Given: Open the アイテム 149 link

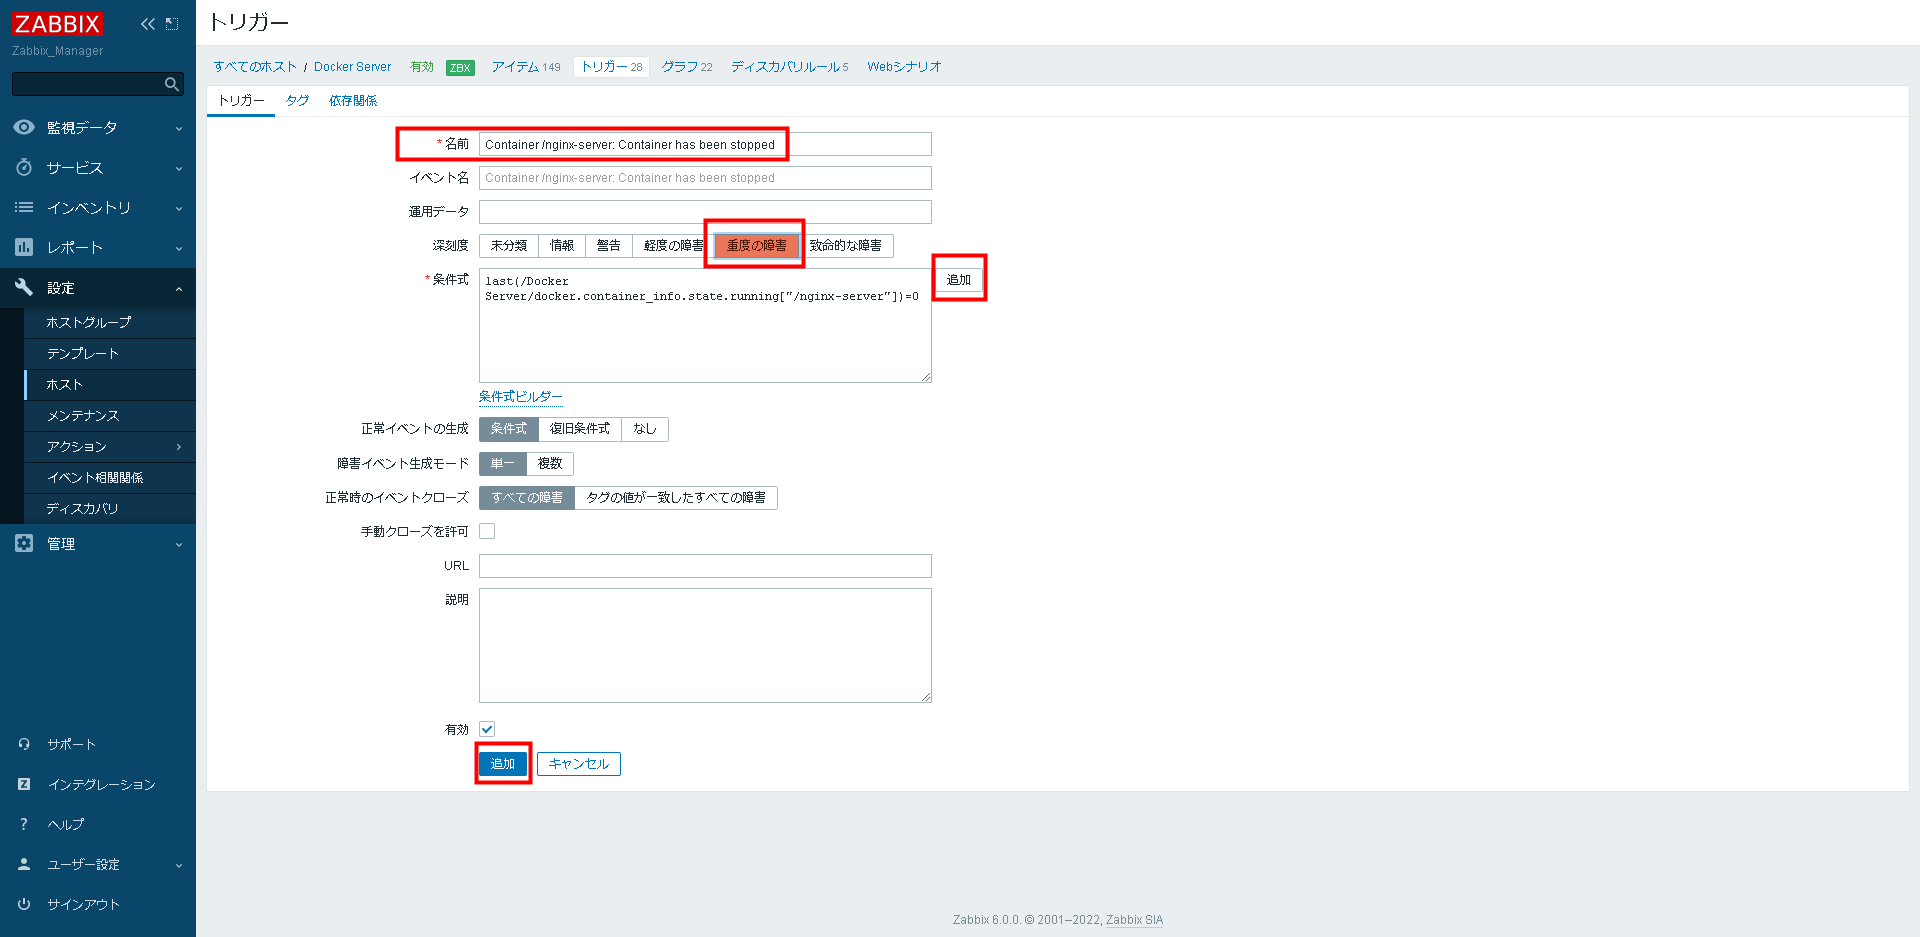Looking at the screenshot, I should [x=526, y=67].
